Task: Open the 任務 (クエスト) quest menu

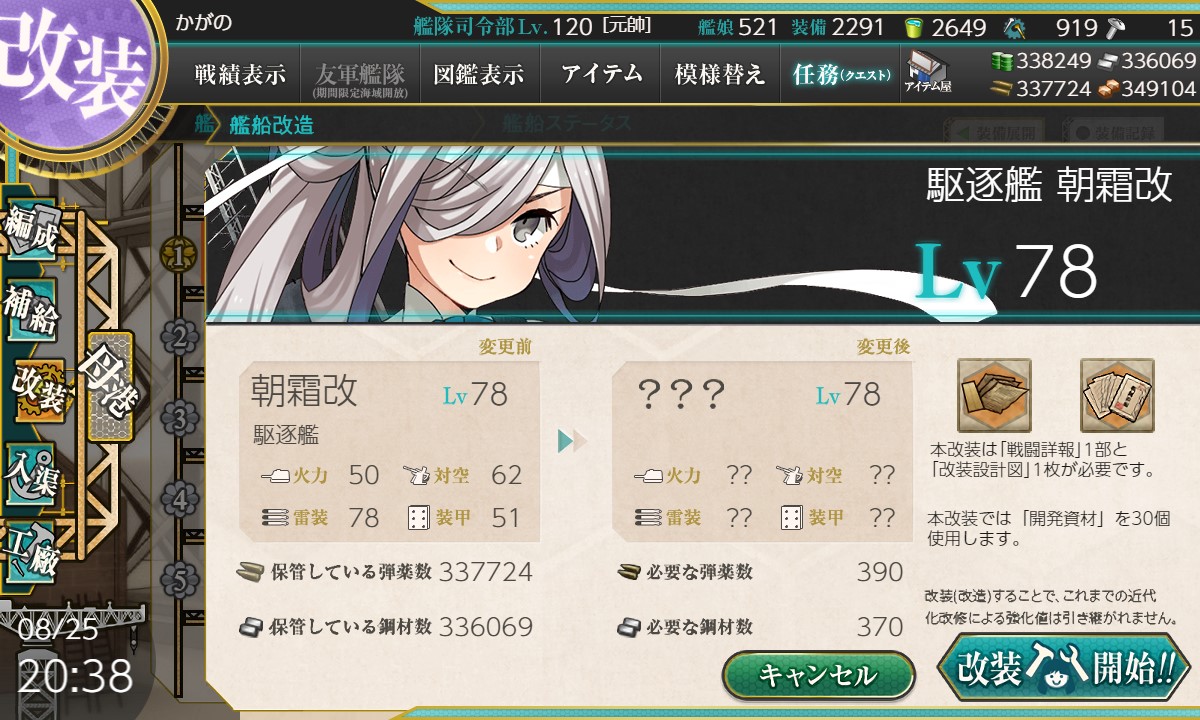Action: tap(840, 74)
